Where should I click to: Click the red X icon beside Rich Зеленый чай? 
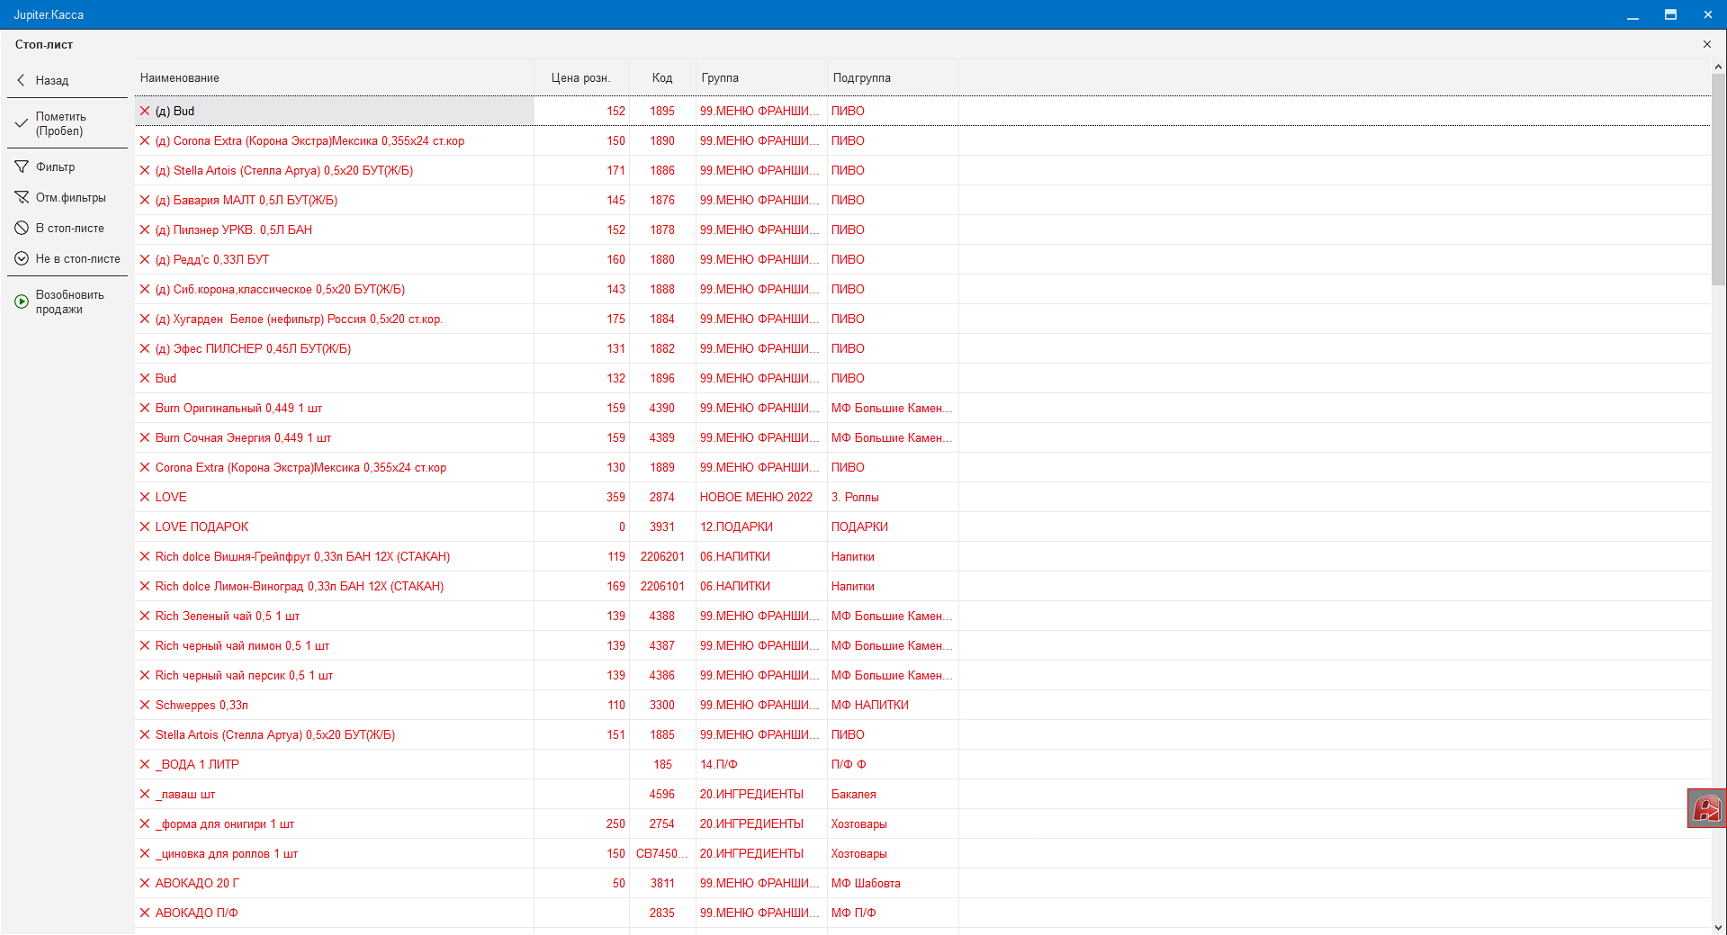click(x=145, y=616)
